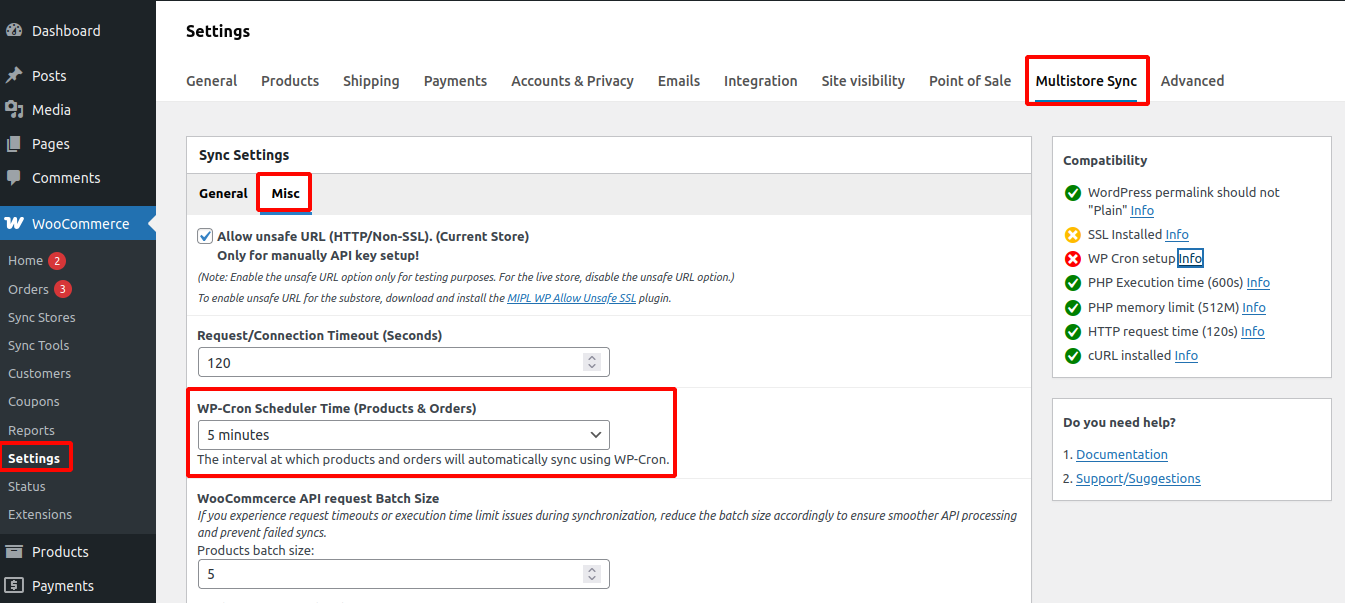Click Info link beside WP Cron setup
1345x603 pixels.
1190,259
